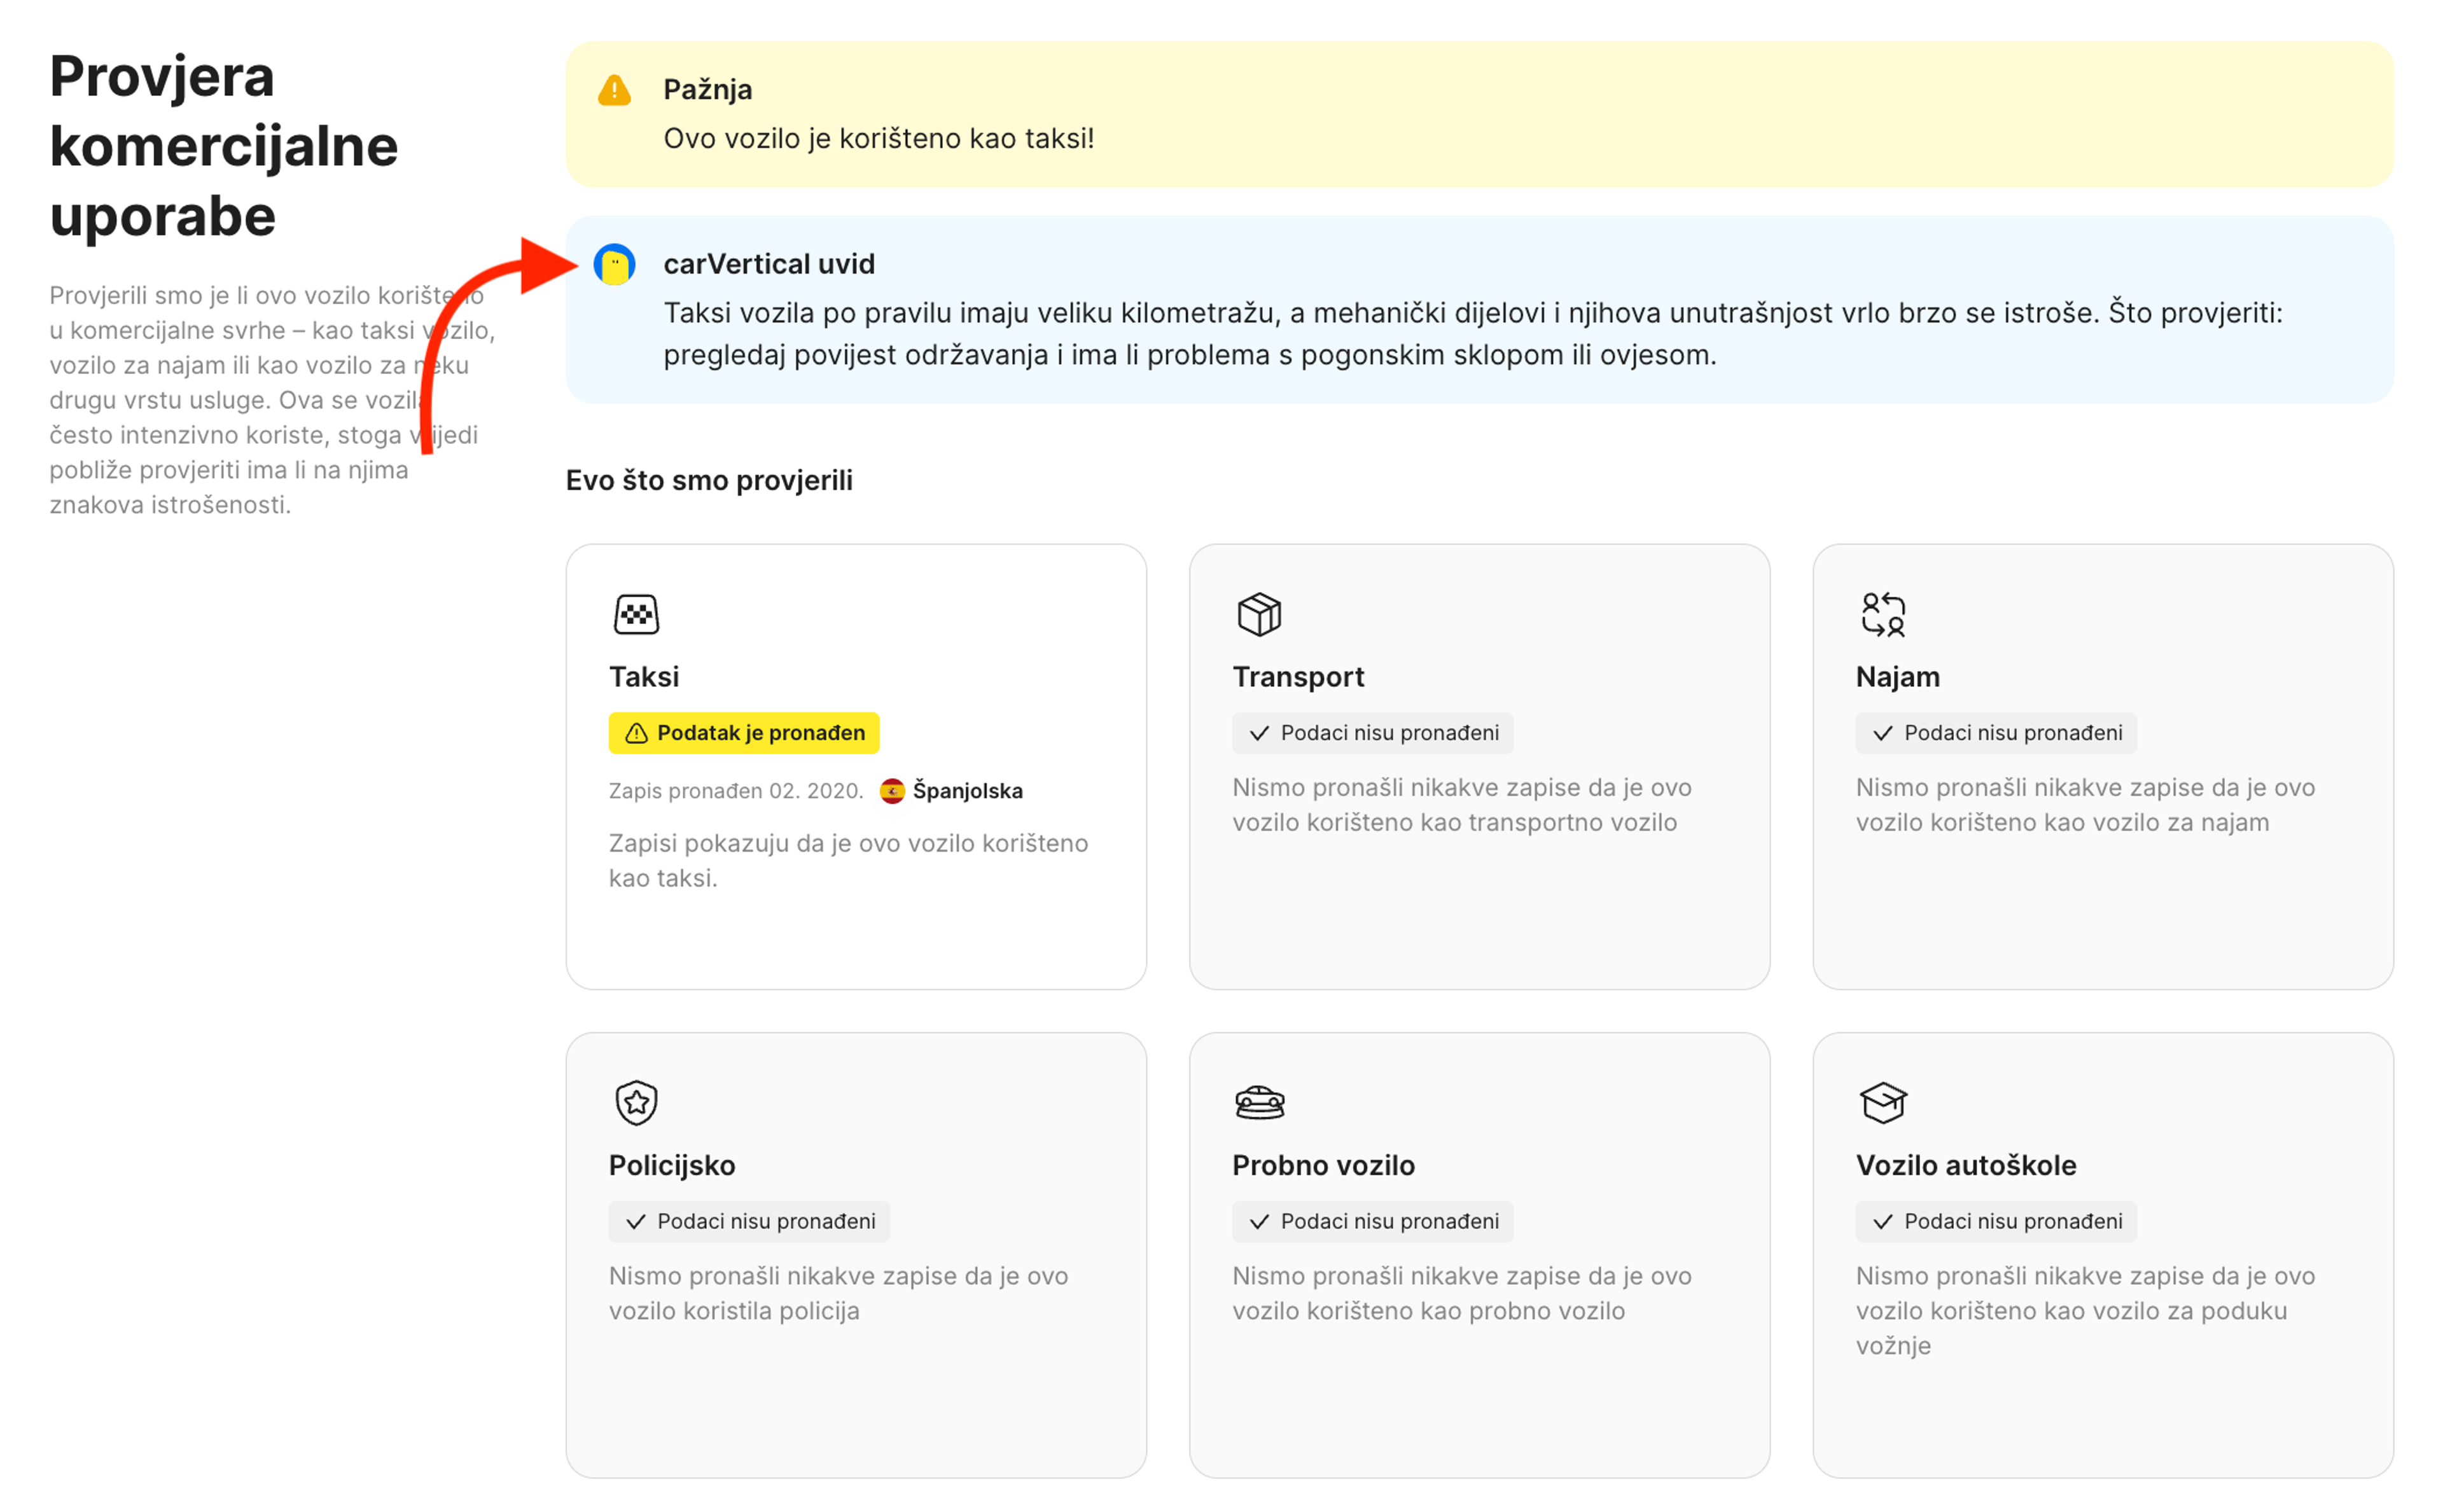Click Policijsko "Podaci nisu pronađeni" badge
Screen dimensions: 2443x1512
tap(749, 1221)
